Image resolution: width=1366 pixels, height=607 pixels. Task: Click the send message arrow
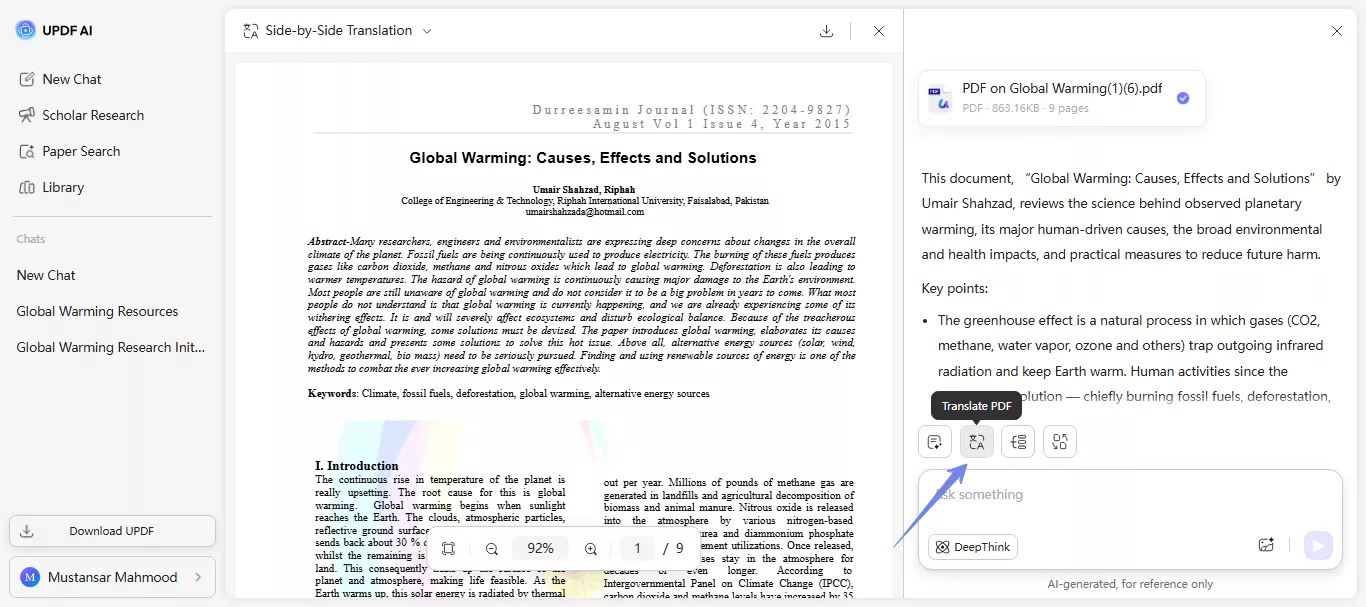point(1318,544)
